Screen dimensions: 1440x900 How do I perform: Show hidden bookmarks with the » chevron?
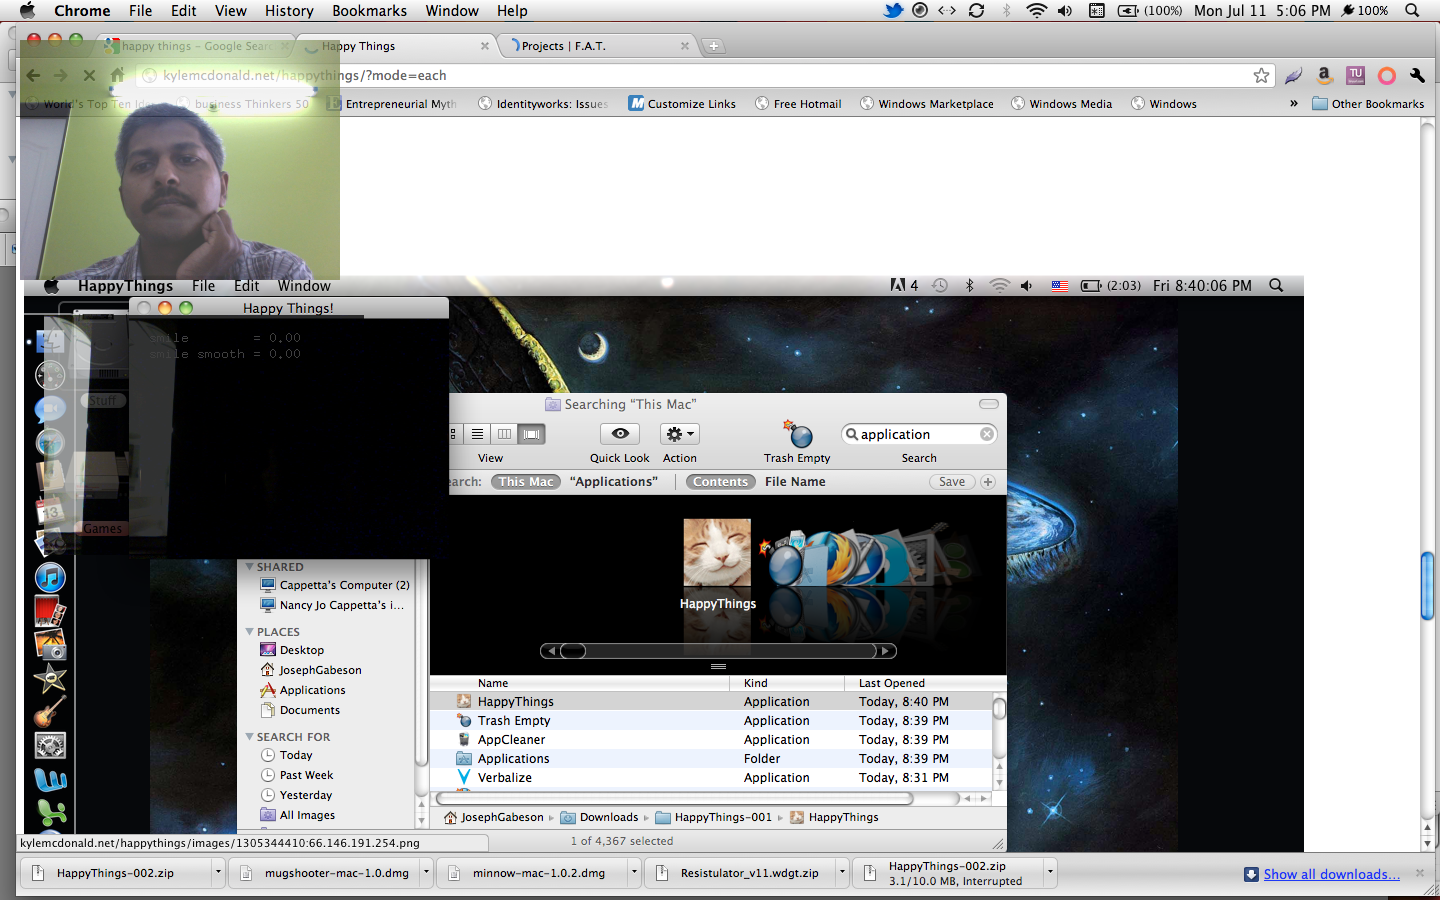[1294, 103]
